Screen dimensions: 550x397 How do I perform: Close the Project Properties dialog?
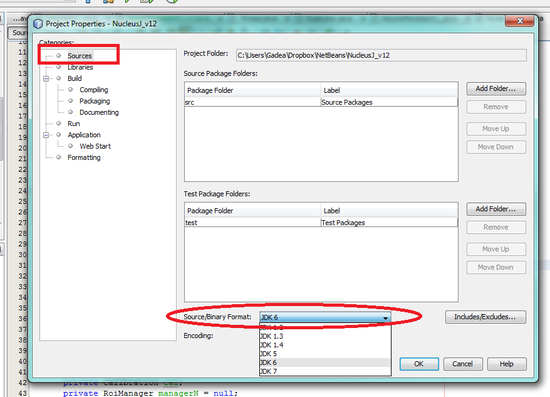[520, 21]
